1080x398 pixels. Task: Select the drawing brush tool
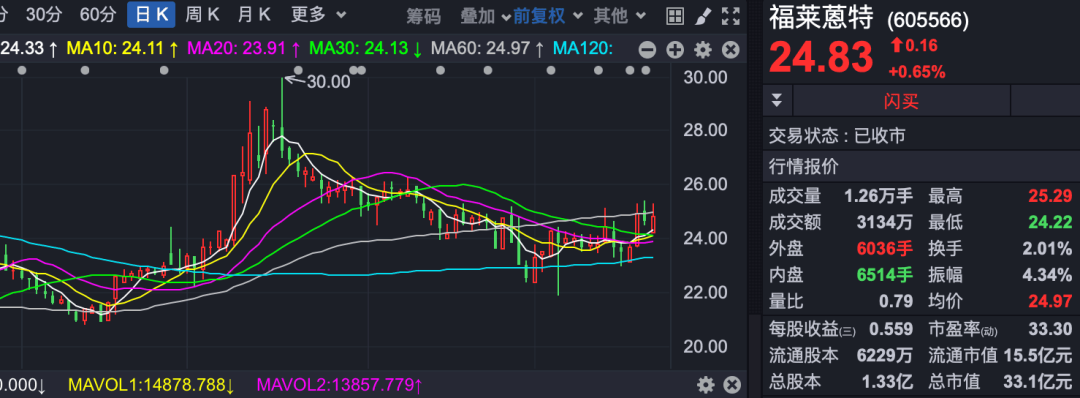[x=703, y=17]
